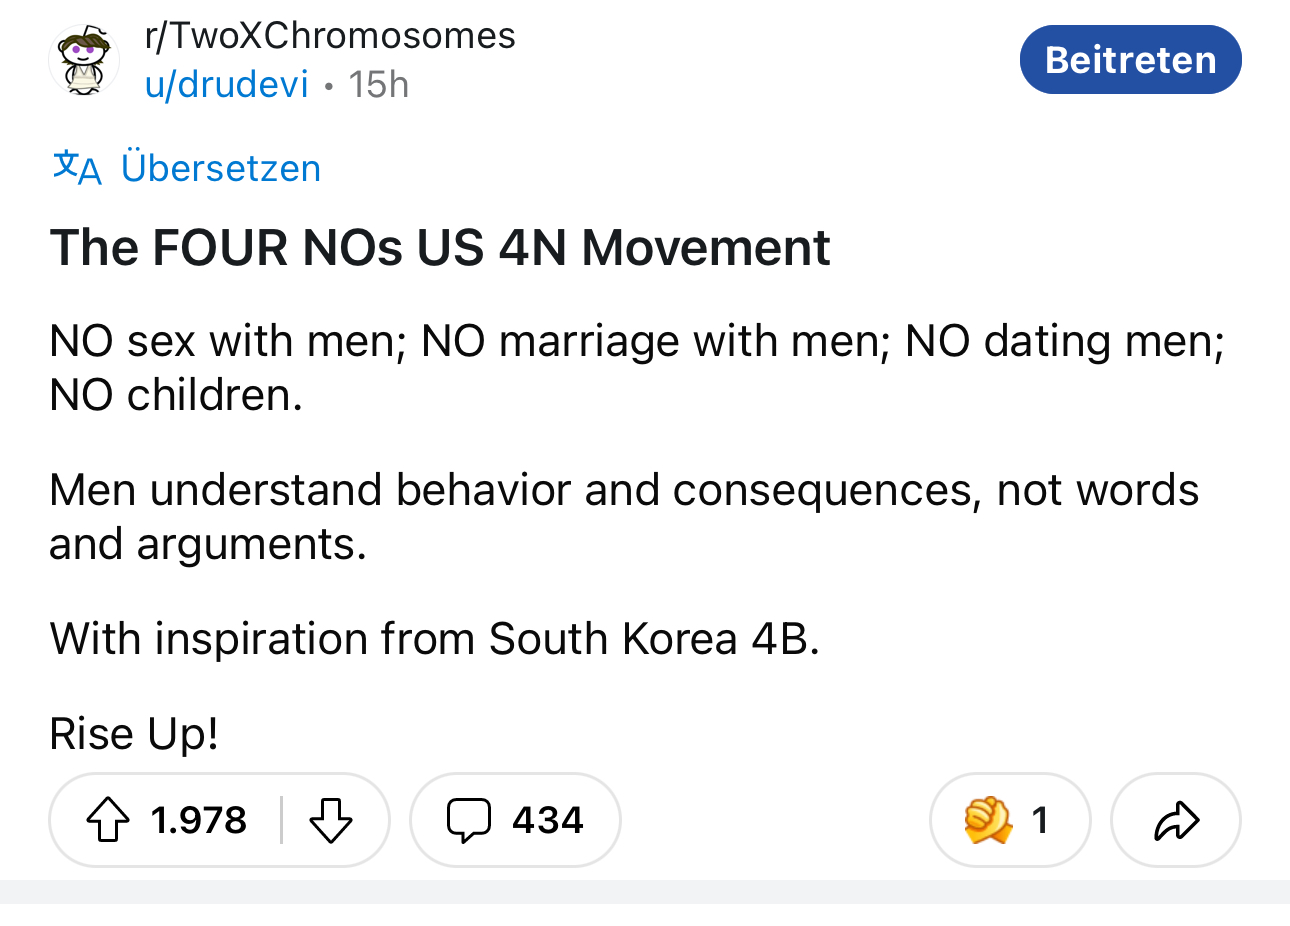Open the r/TwoXChromosomes subreddit link
This screenshot has height=926, width=1290.
(x=330, y=36)
